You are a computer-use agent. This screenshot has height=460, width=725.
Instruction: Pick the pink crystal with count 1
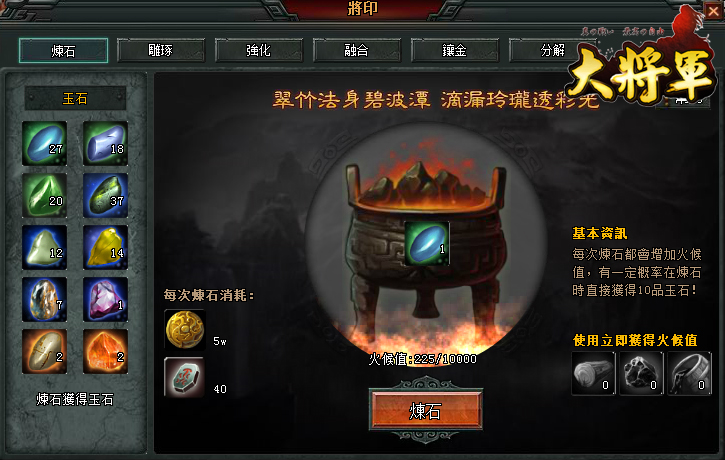(105, 300)
